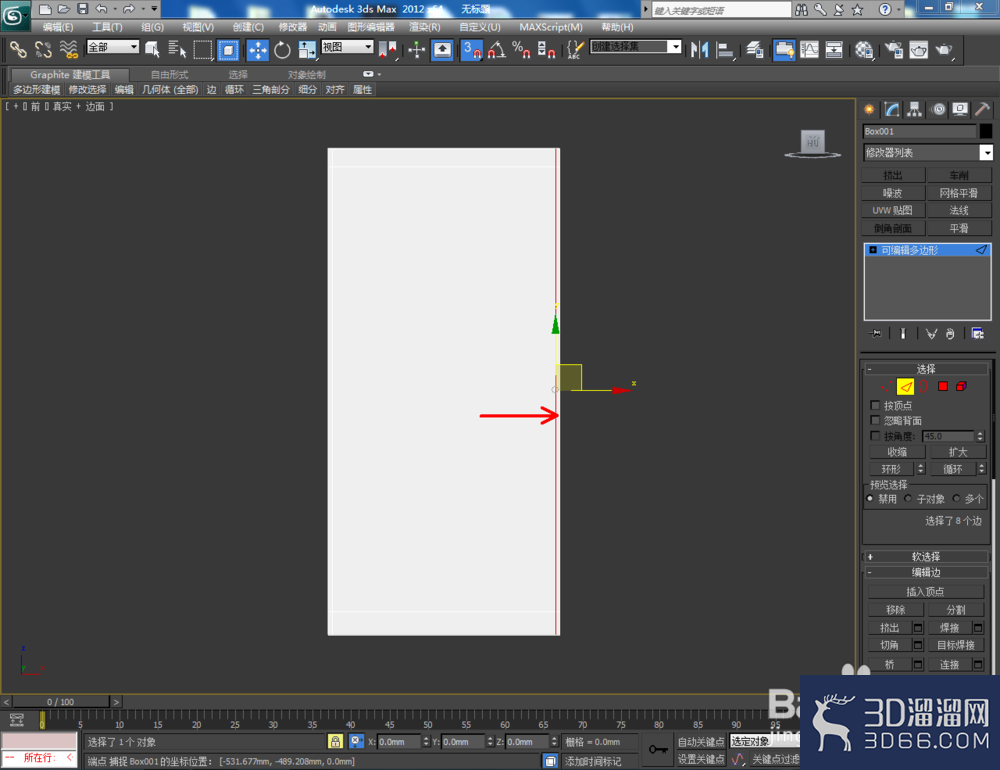This screenshot has height=770, width=1000.
Task: Activate the Select and Rotate tool
Action: 282,49
